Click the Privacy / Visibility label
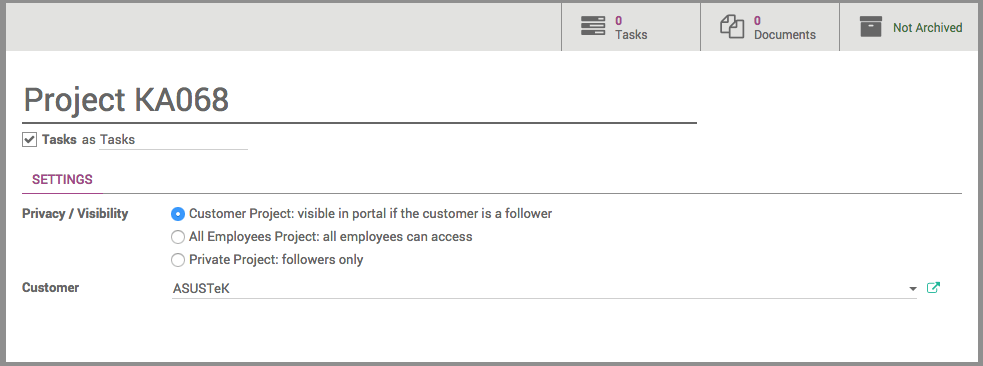983x366 pixels. coord(75,214)
